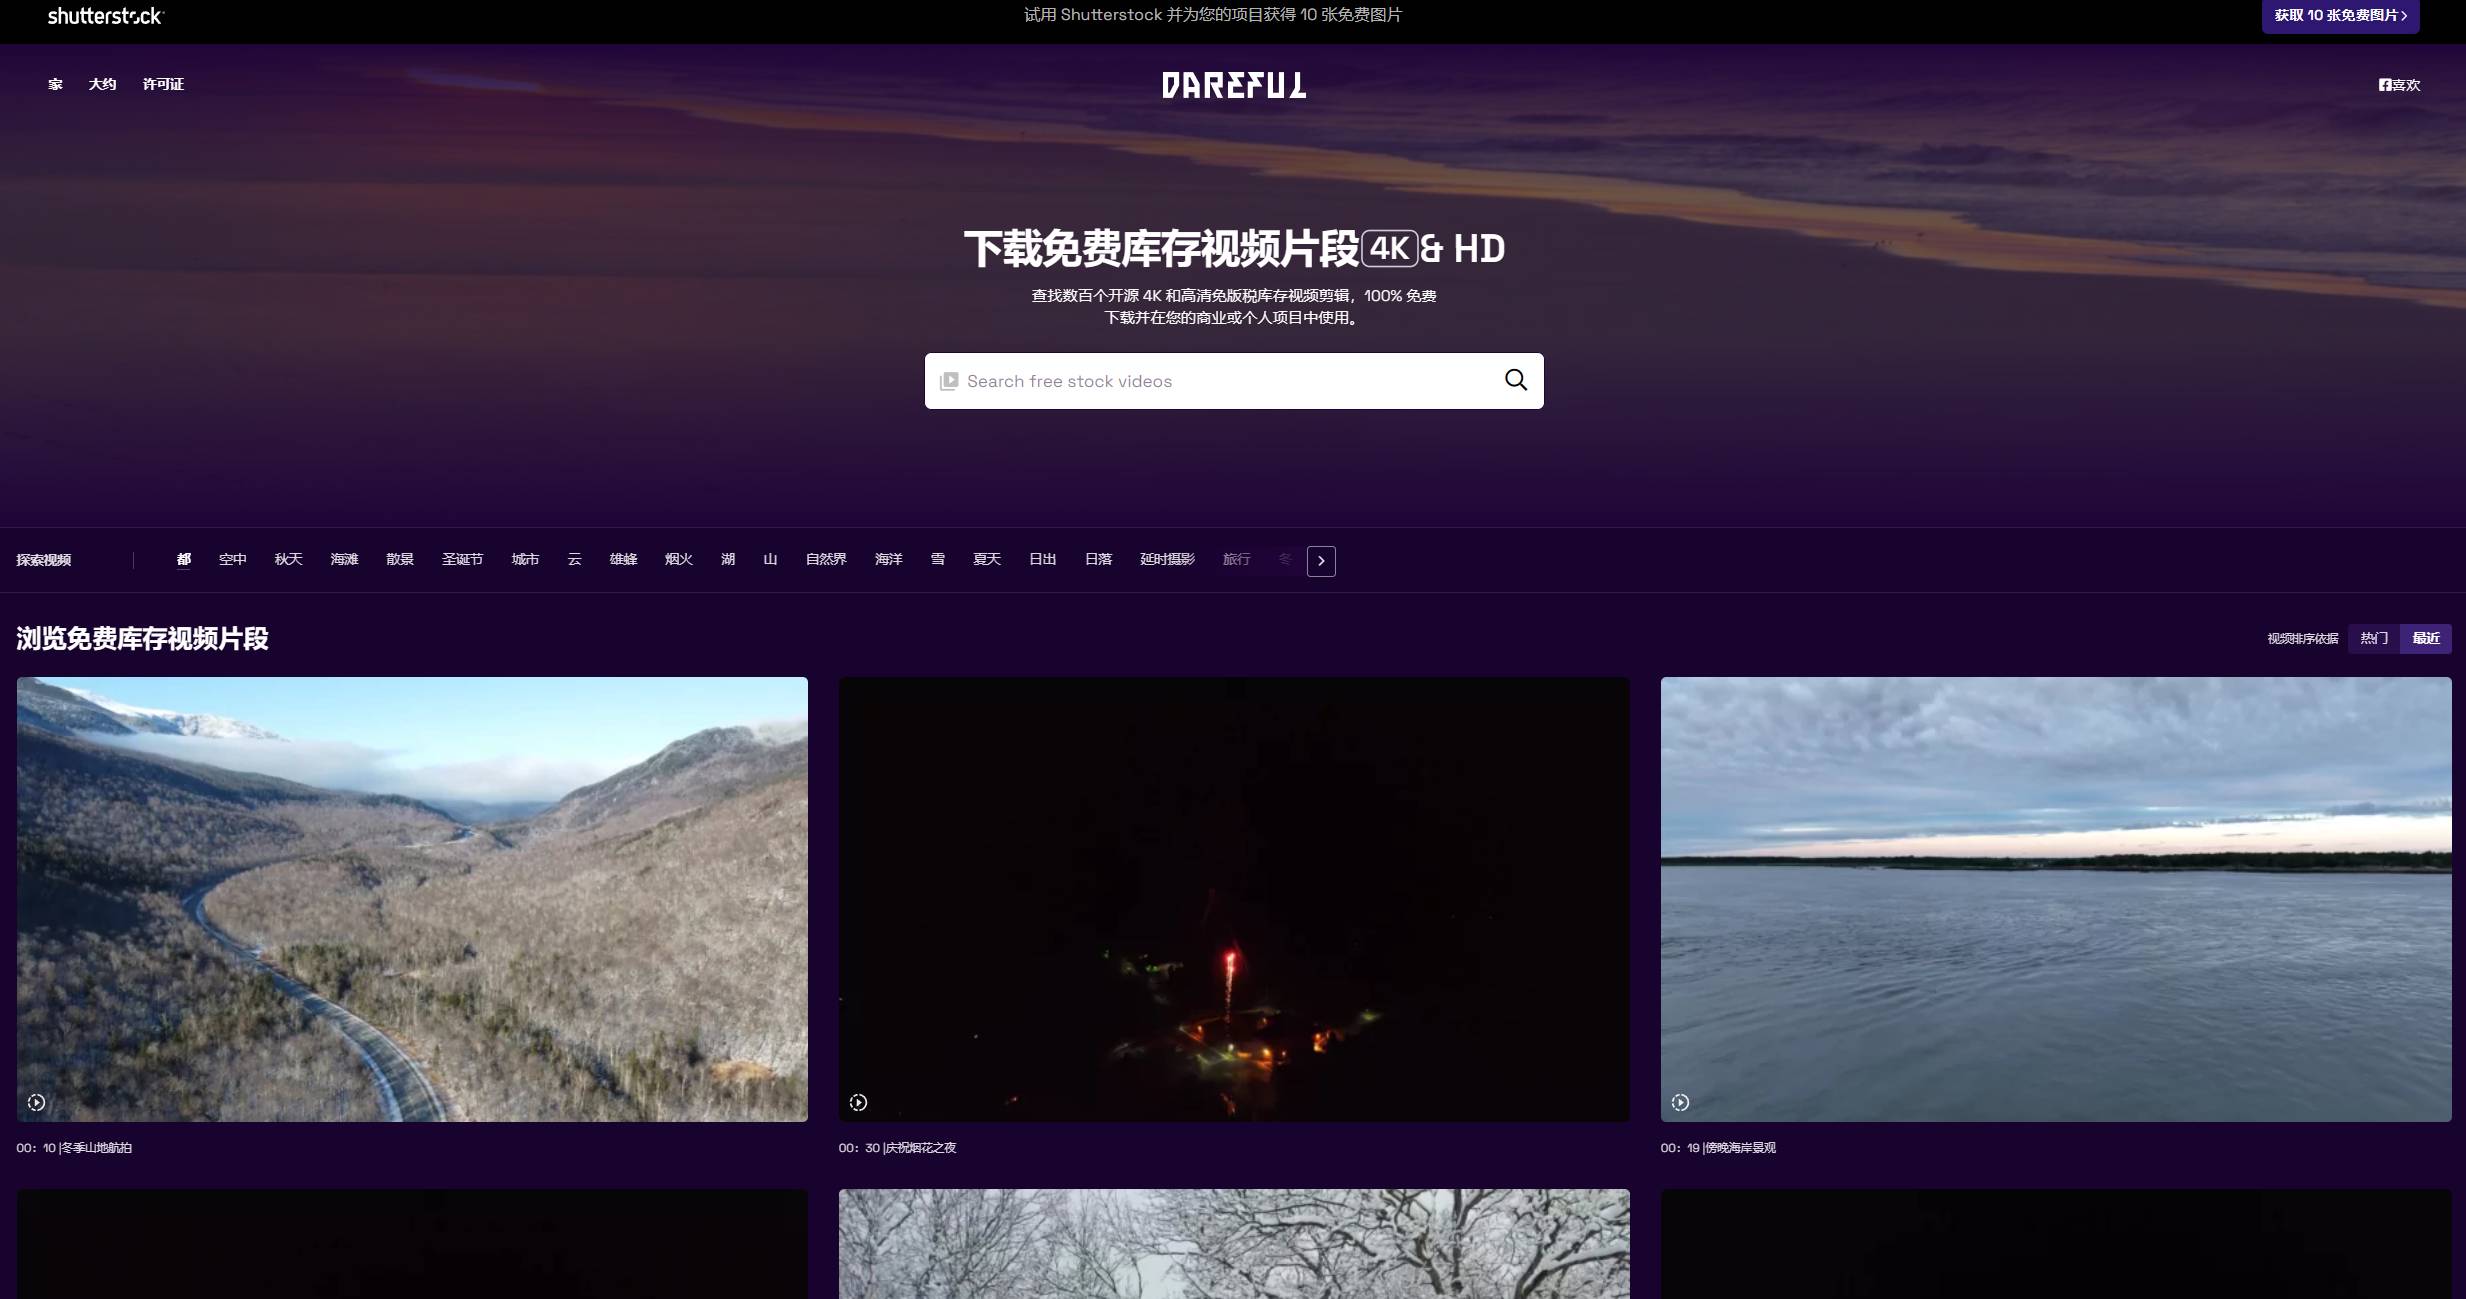Click the 傍晚海岸景观 video title
The image size is (2466, 1299).
click(x=1741, y=1148)
